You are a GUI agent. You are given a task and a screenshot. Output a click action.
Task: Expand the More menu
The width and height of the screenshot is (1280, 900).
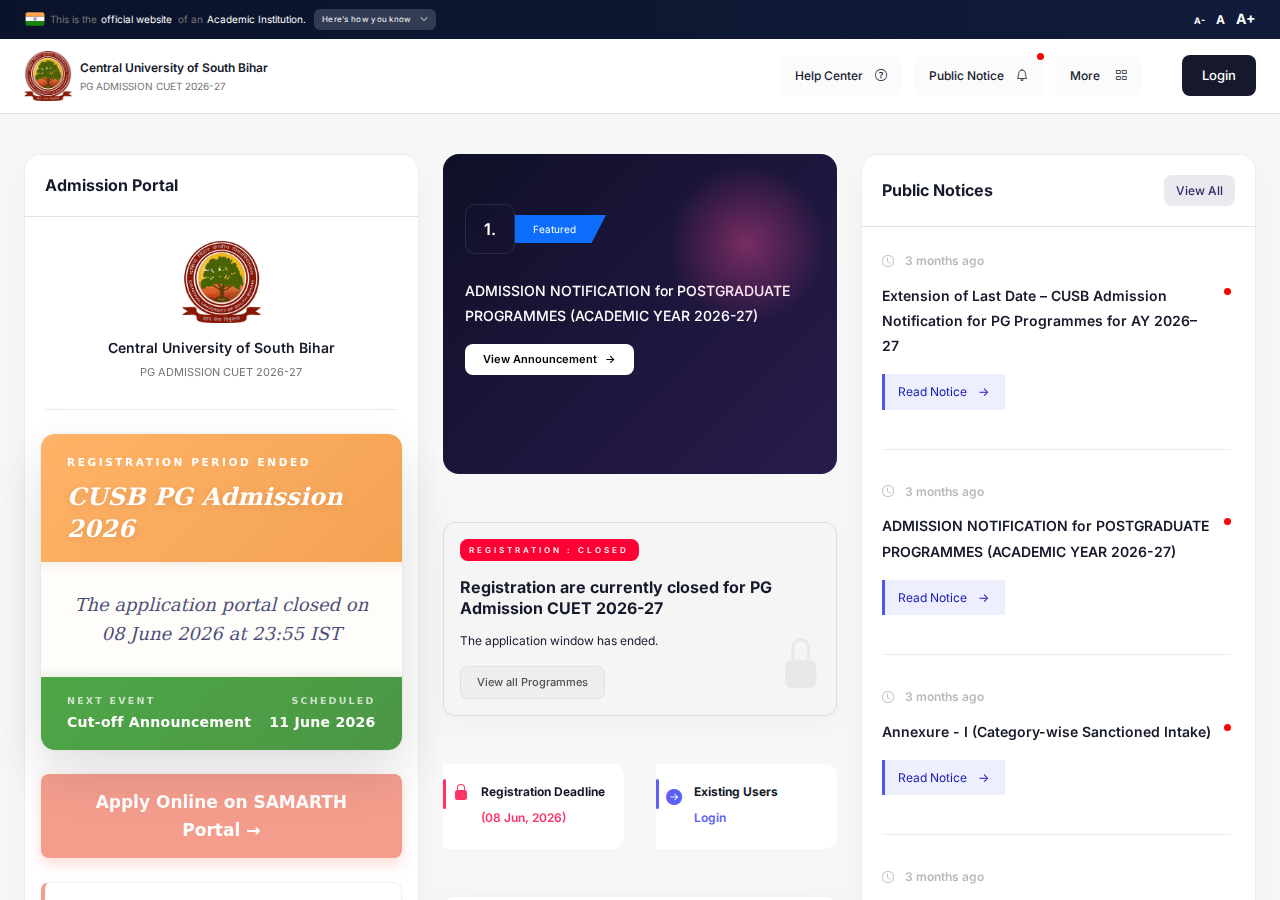coord(1098,76)
